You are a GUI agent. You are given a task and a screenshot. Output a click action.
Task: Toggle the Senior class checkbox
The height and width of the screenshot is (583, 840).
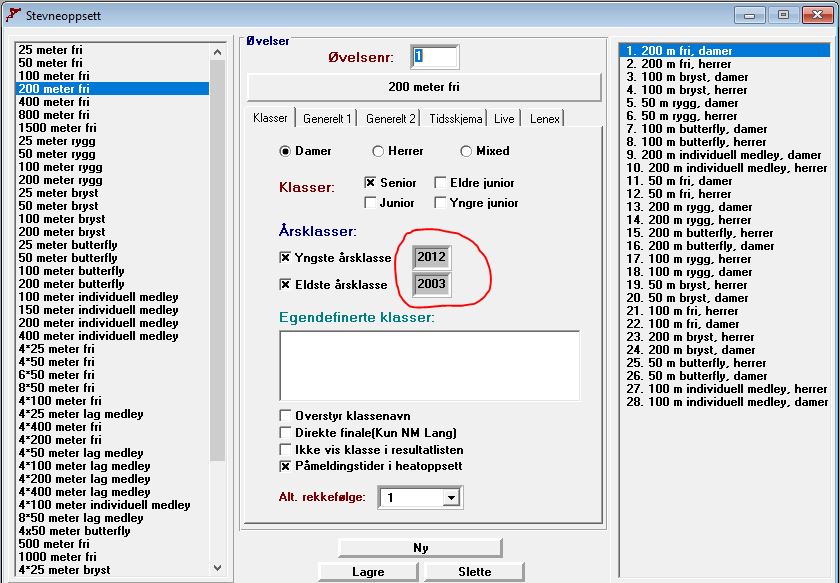[370, 183]
